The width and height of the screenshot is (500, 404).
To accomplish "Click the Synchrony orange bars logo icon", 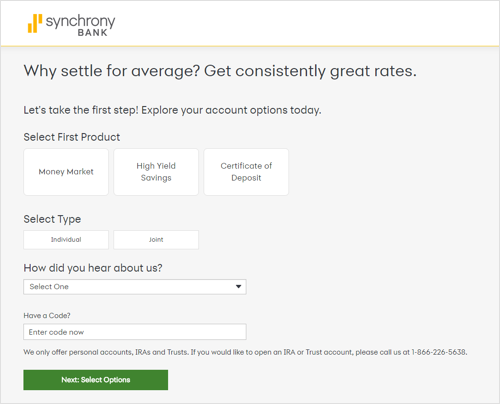I will (x=35, y=23).
